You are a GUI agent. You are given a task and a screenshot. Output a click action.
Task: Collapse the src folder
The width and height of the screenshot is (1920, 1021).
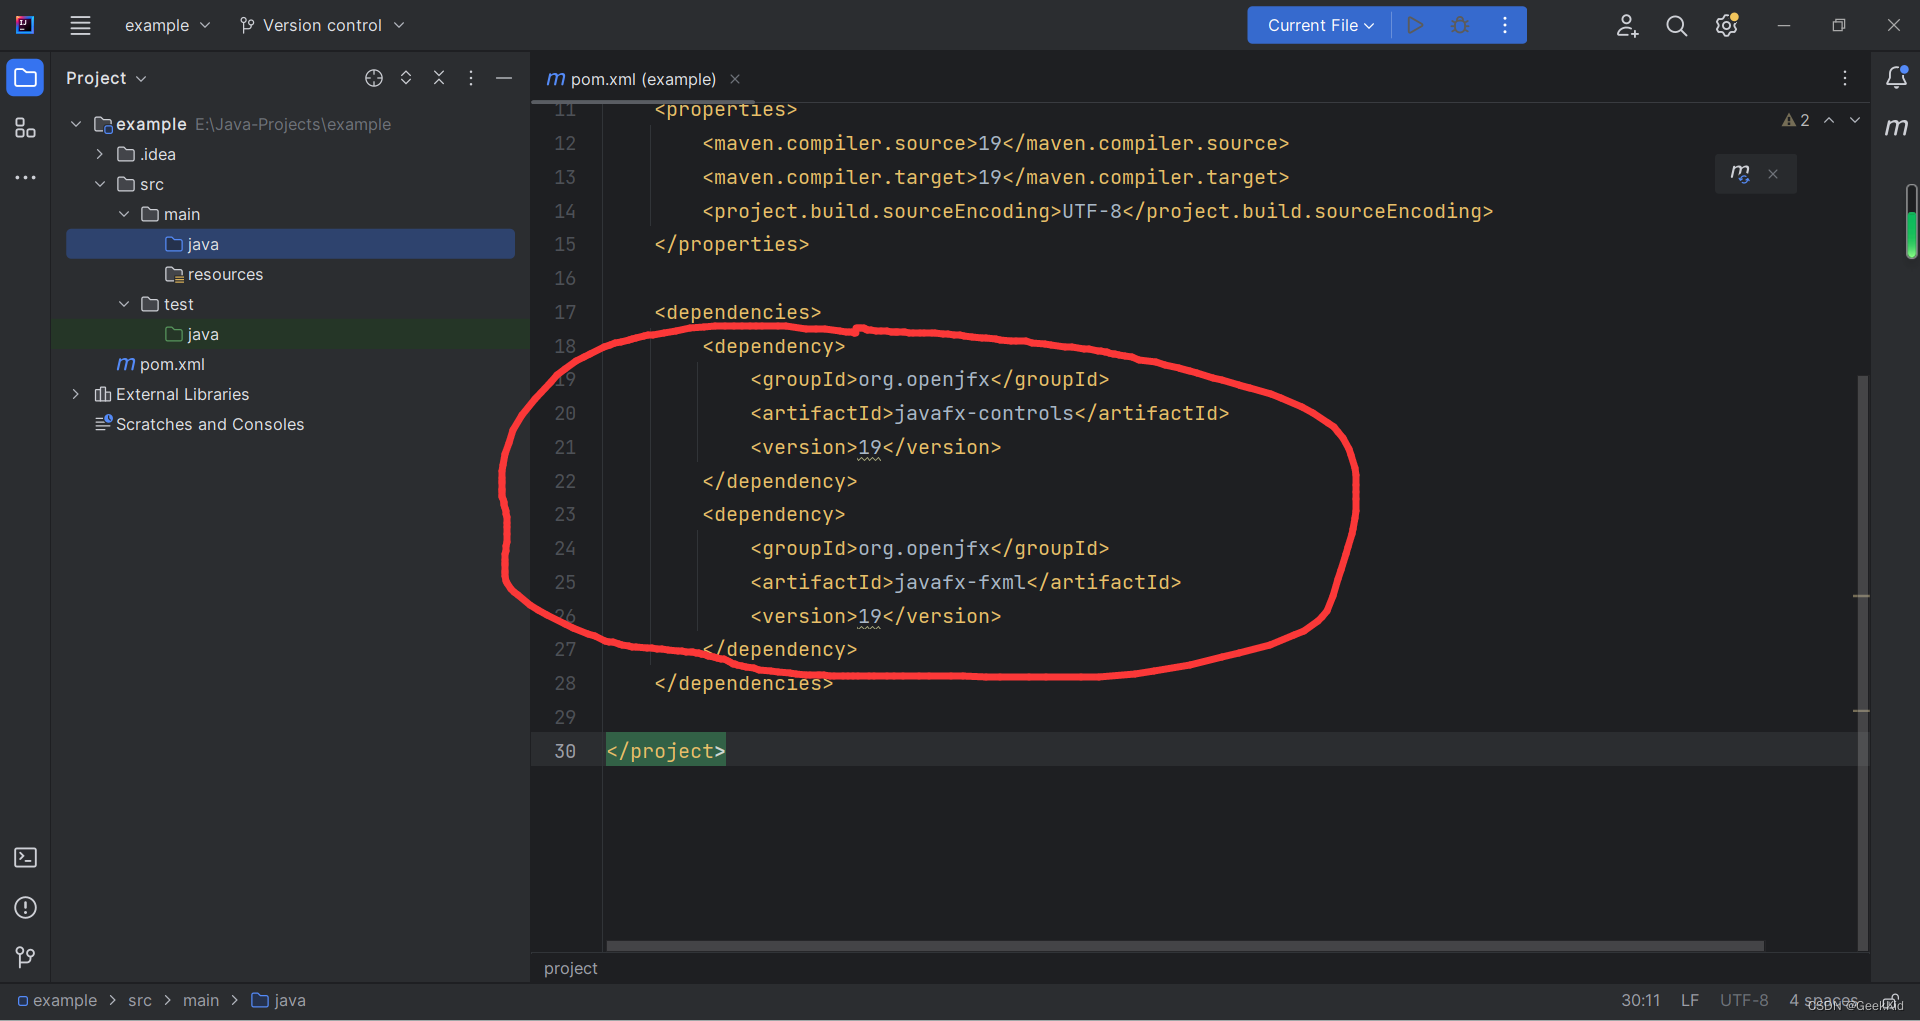tap(100, 184)
